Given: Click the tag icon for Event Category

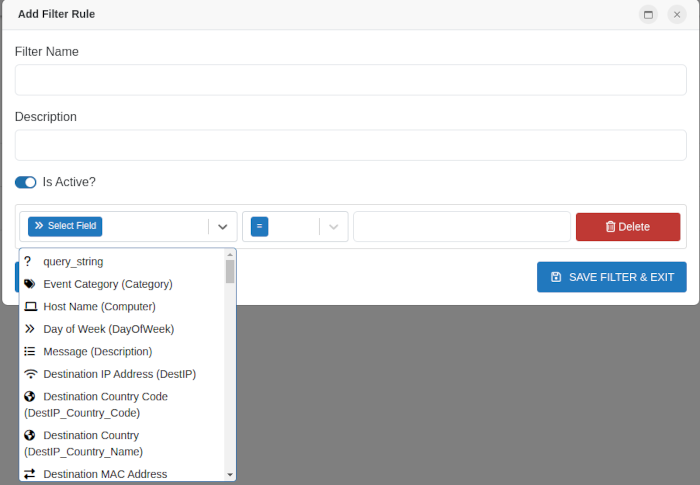Looking at the screenshot, I should pos(30,284).
